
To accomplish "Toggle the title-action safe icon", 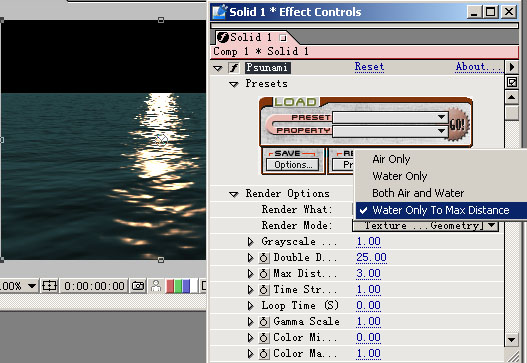I will (49, 286).
